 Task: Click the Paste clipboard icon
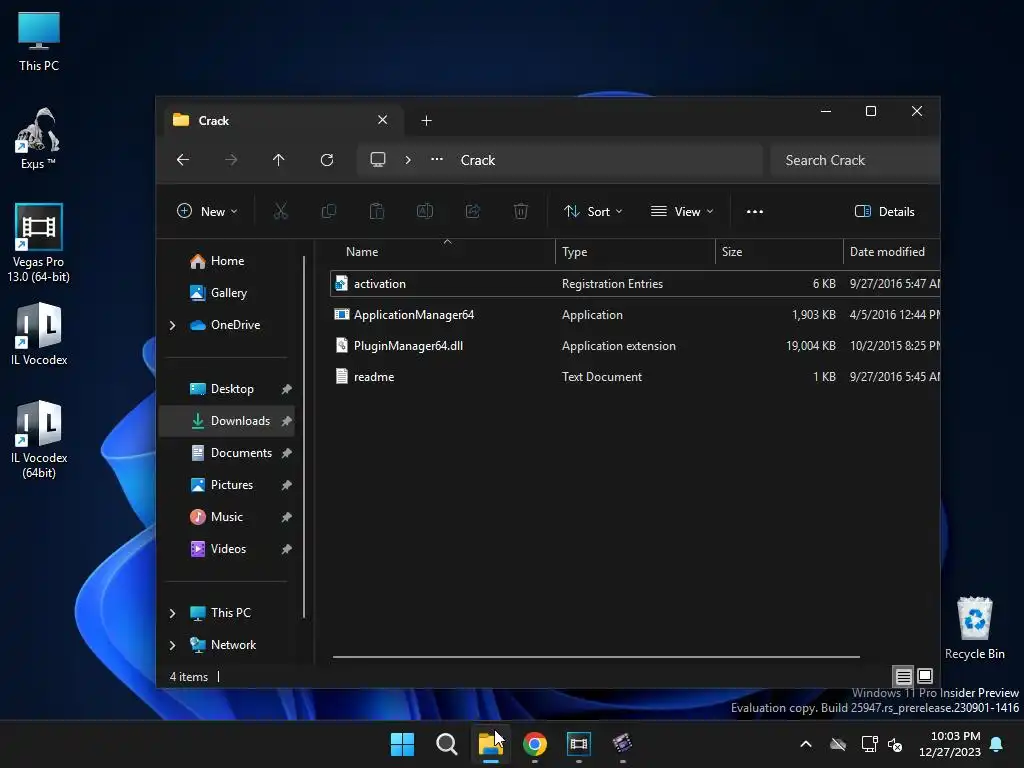coord(377,211)
